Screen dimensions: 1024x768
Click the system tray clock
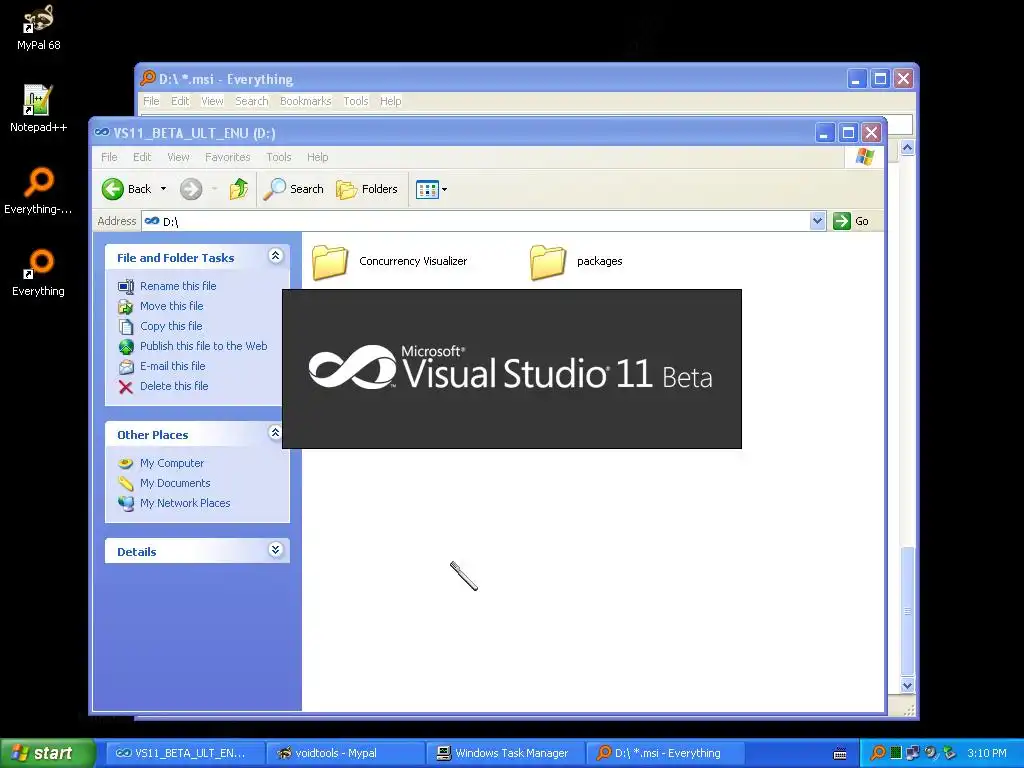pos(986,753)
